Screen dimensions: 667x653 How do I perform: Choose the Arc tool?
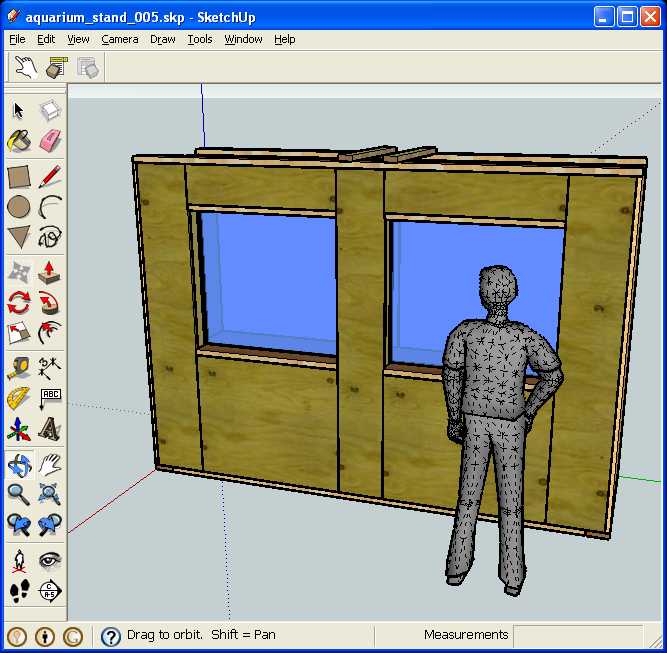pyautogui.click(x=50, y=207)
